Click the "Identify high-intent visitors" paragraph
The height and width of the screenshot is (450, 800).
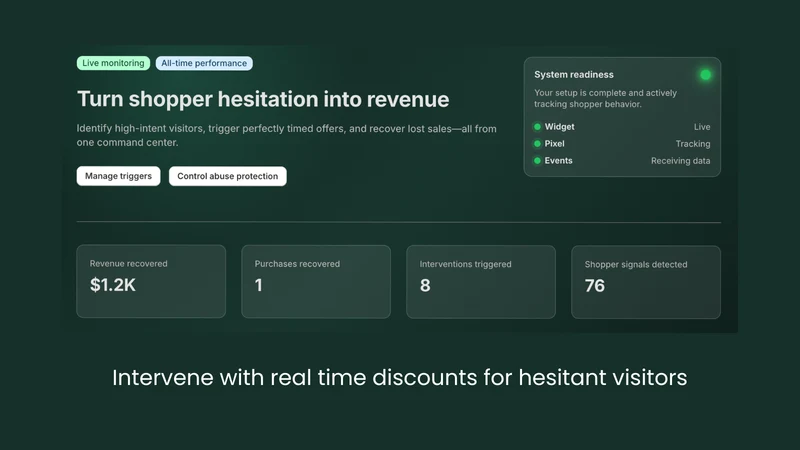(286, 135)
